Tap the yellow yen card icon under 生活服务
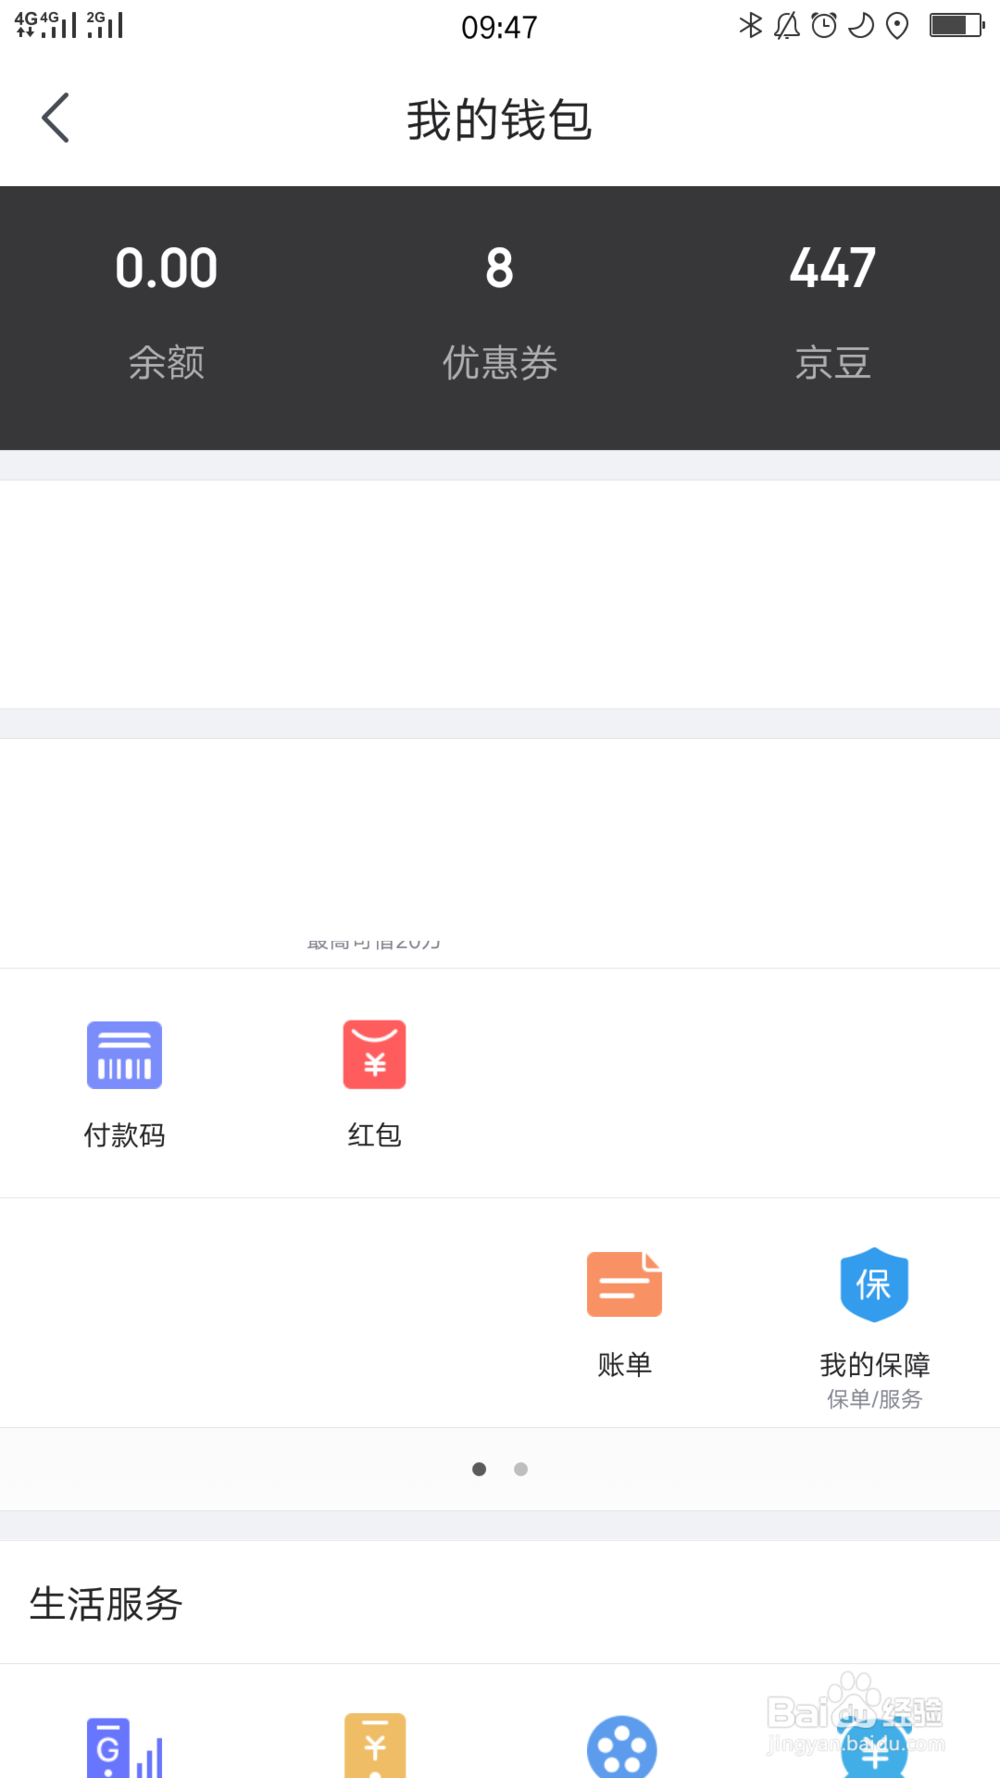1000x1778 pixels. 375,1746
